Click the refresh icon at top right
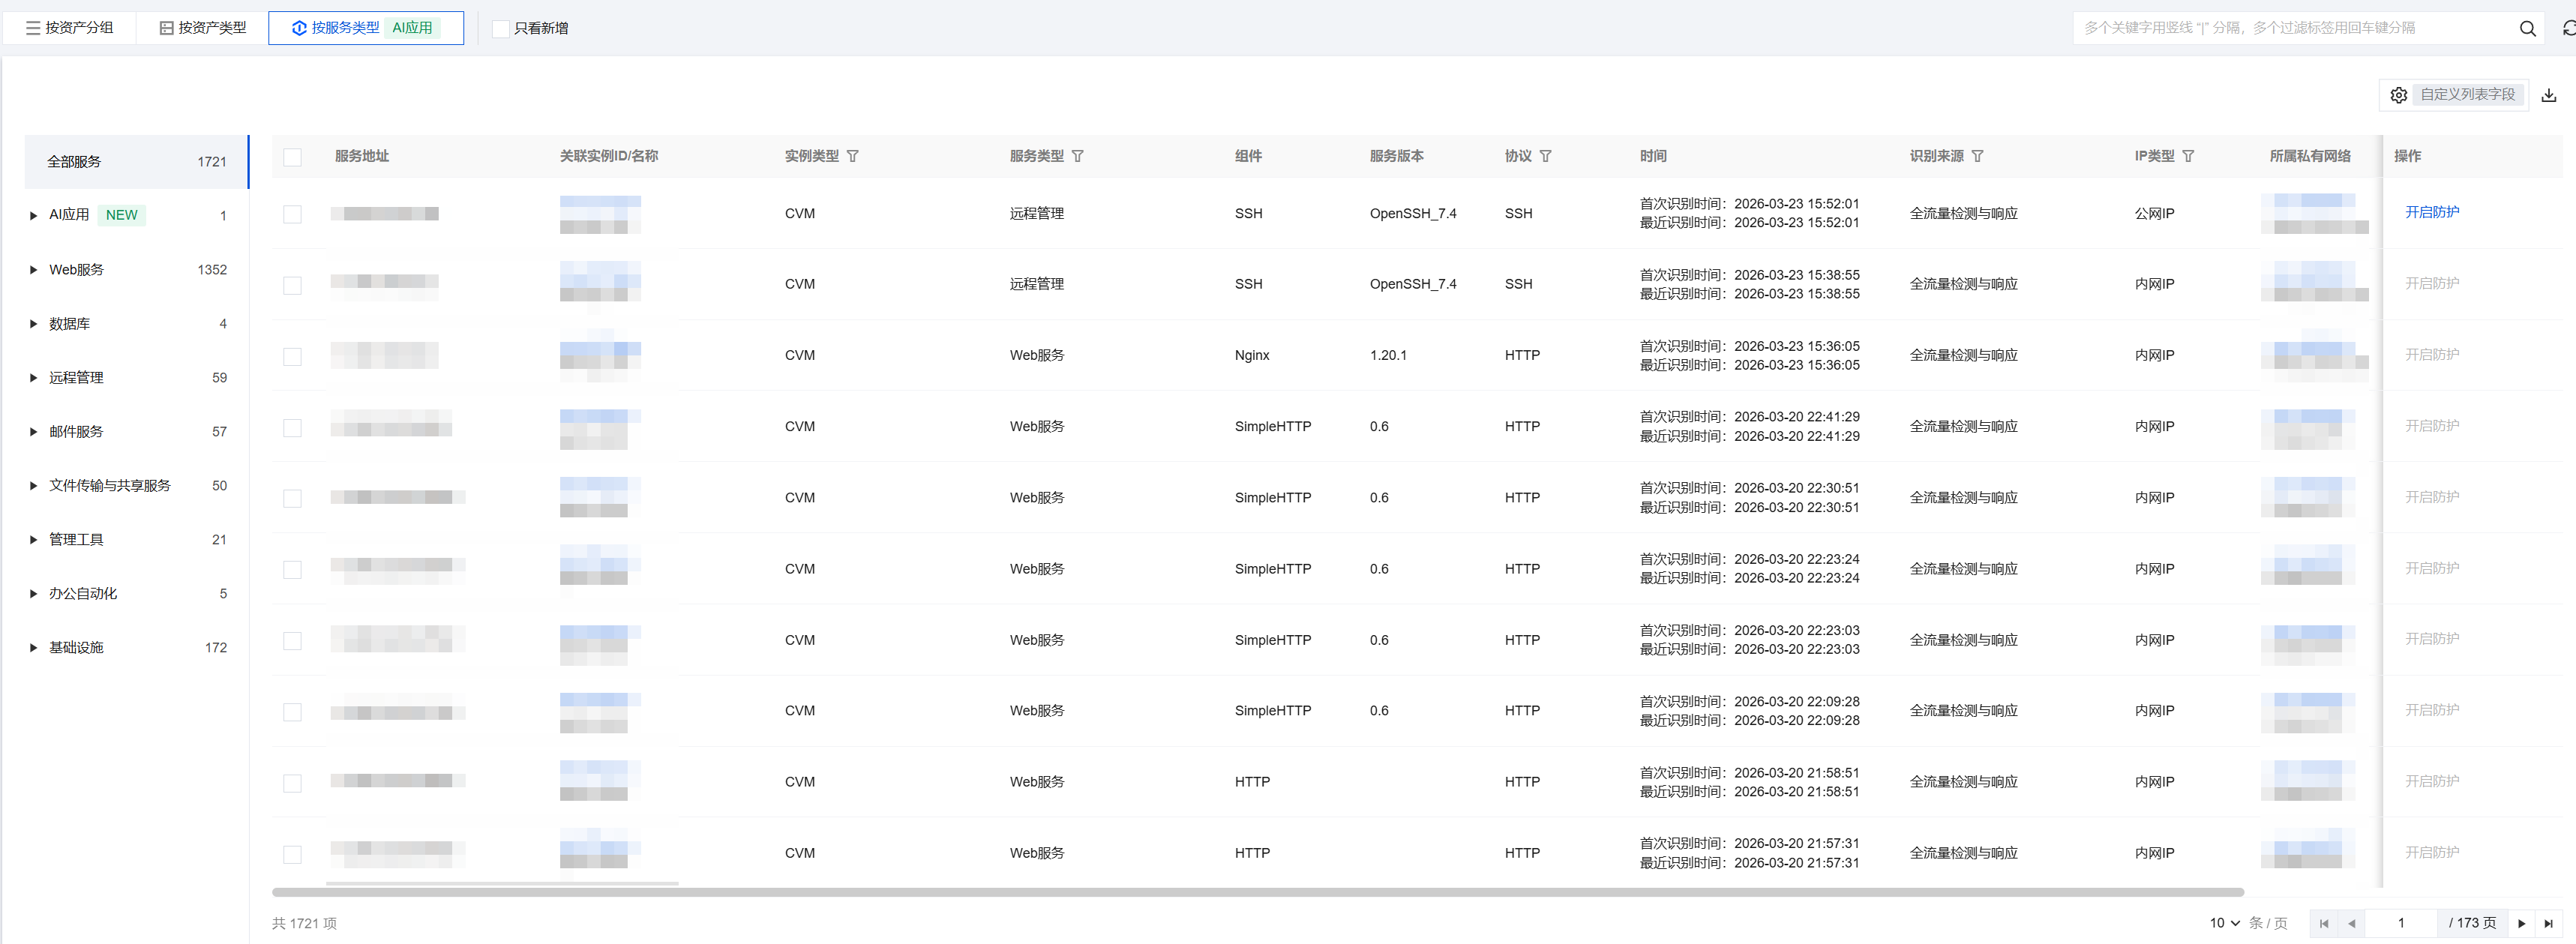 [2568, 28]
